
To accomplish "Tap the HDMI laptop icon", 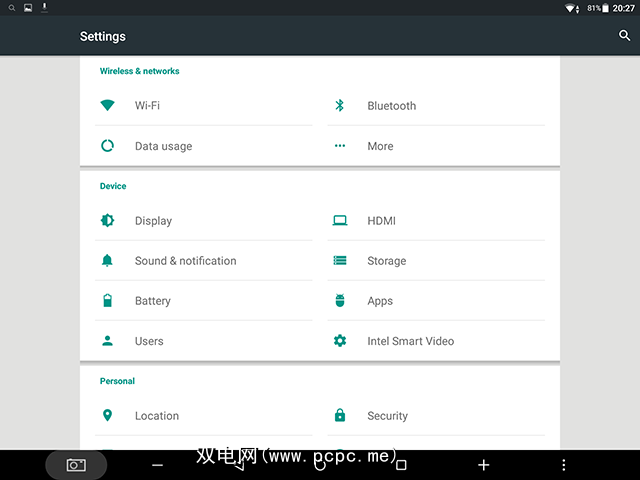I will 340,221.
